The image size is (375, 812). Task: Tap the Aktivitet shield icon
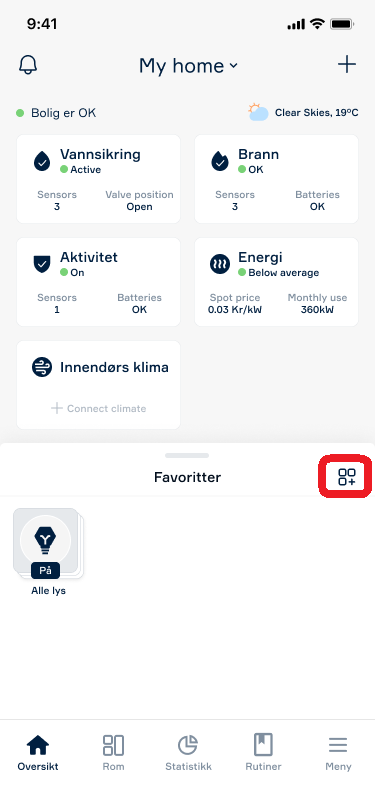pos(42,264)
